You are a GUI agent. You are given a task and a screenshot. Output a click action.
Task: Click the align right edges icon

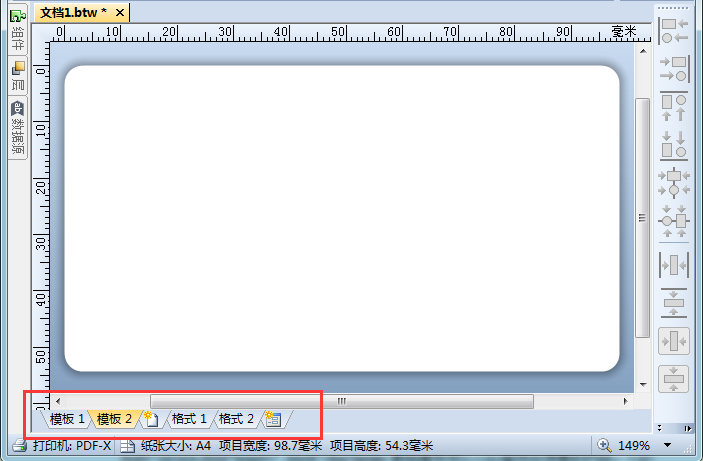click(x=674, y=68)
